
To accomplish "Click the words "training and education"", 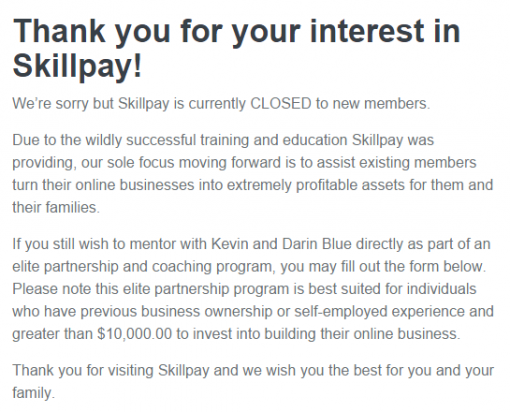I will pyautogui.click(x=274, y=140).
